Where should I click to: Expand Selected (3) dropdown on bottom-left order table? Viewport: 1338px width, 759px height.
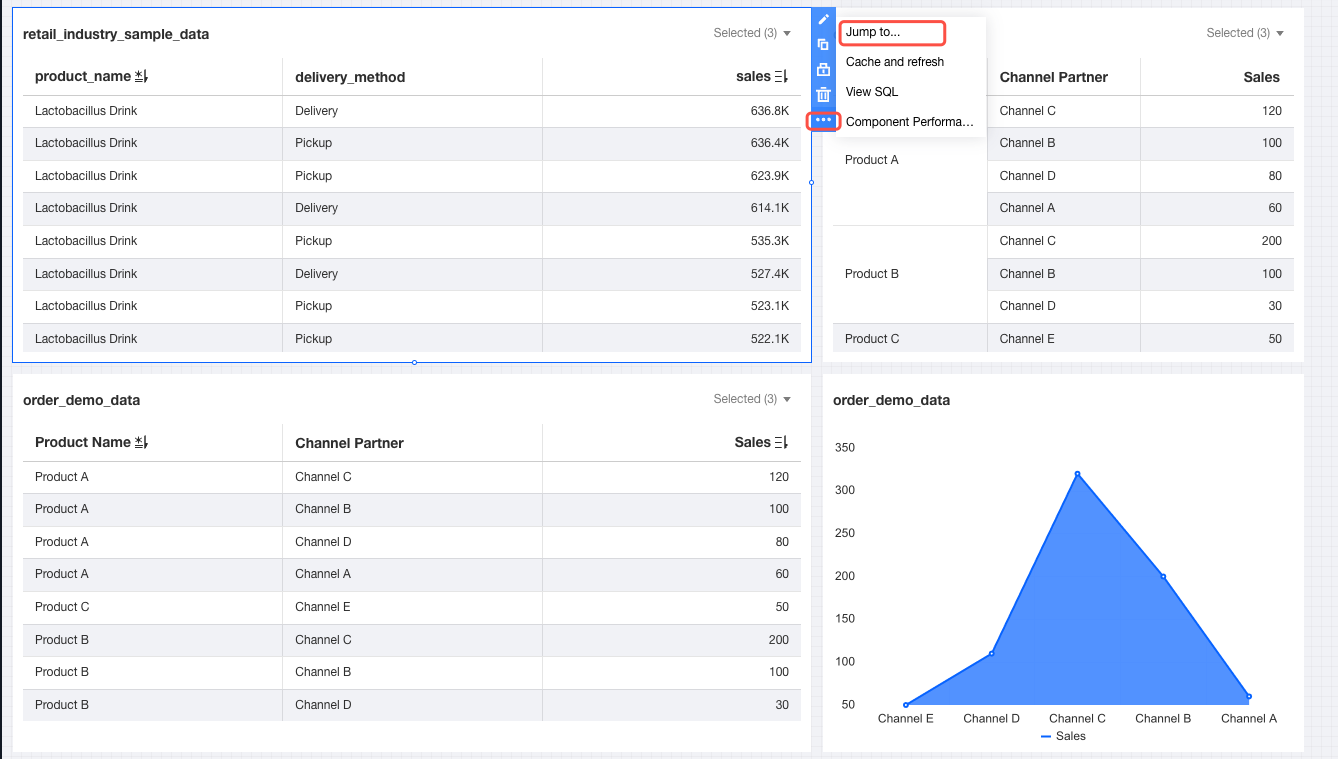tap(752, 399)
